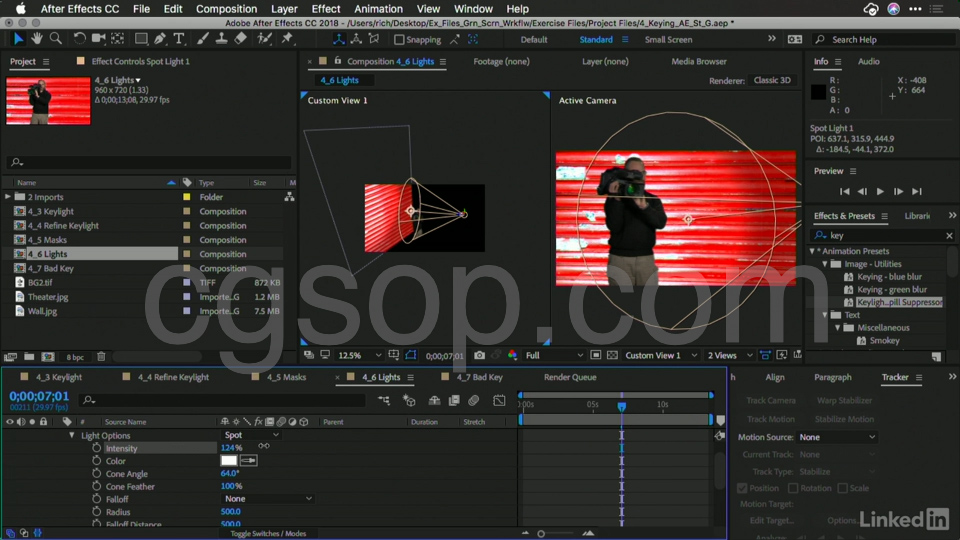This screenshot has height=540, width=960.
Task: Collapse the Light Options group
Action: click(x=72, y=435)
